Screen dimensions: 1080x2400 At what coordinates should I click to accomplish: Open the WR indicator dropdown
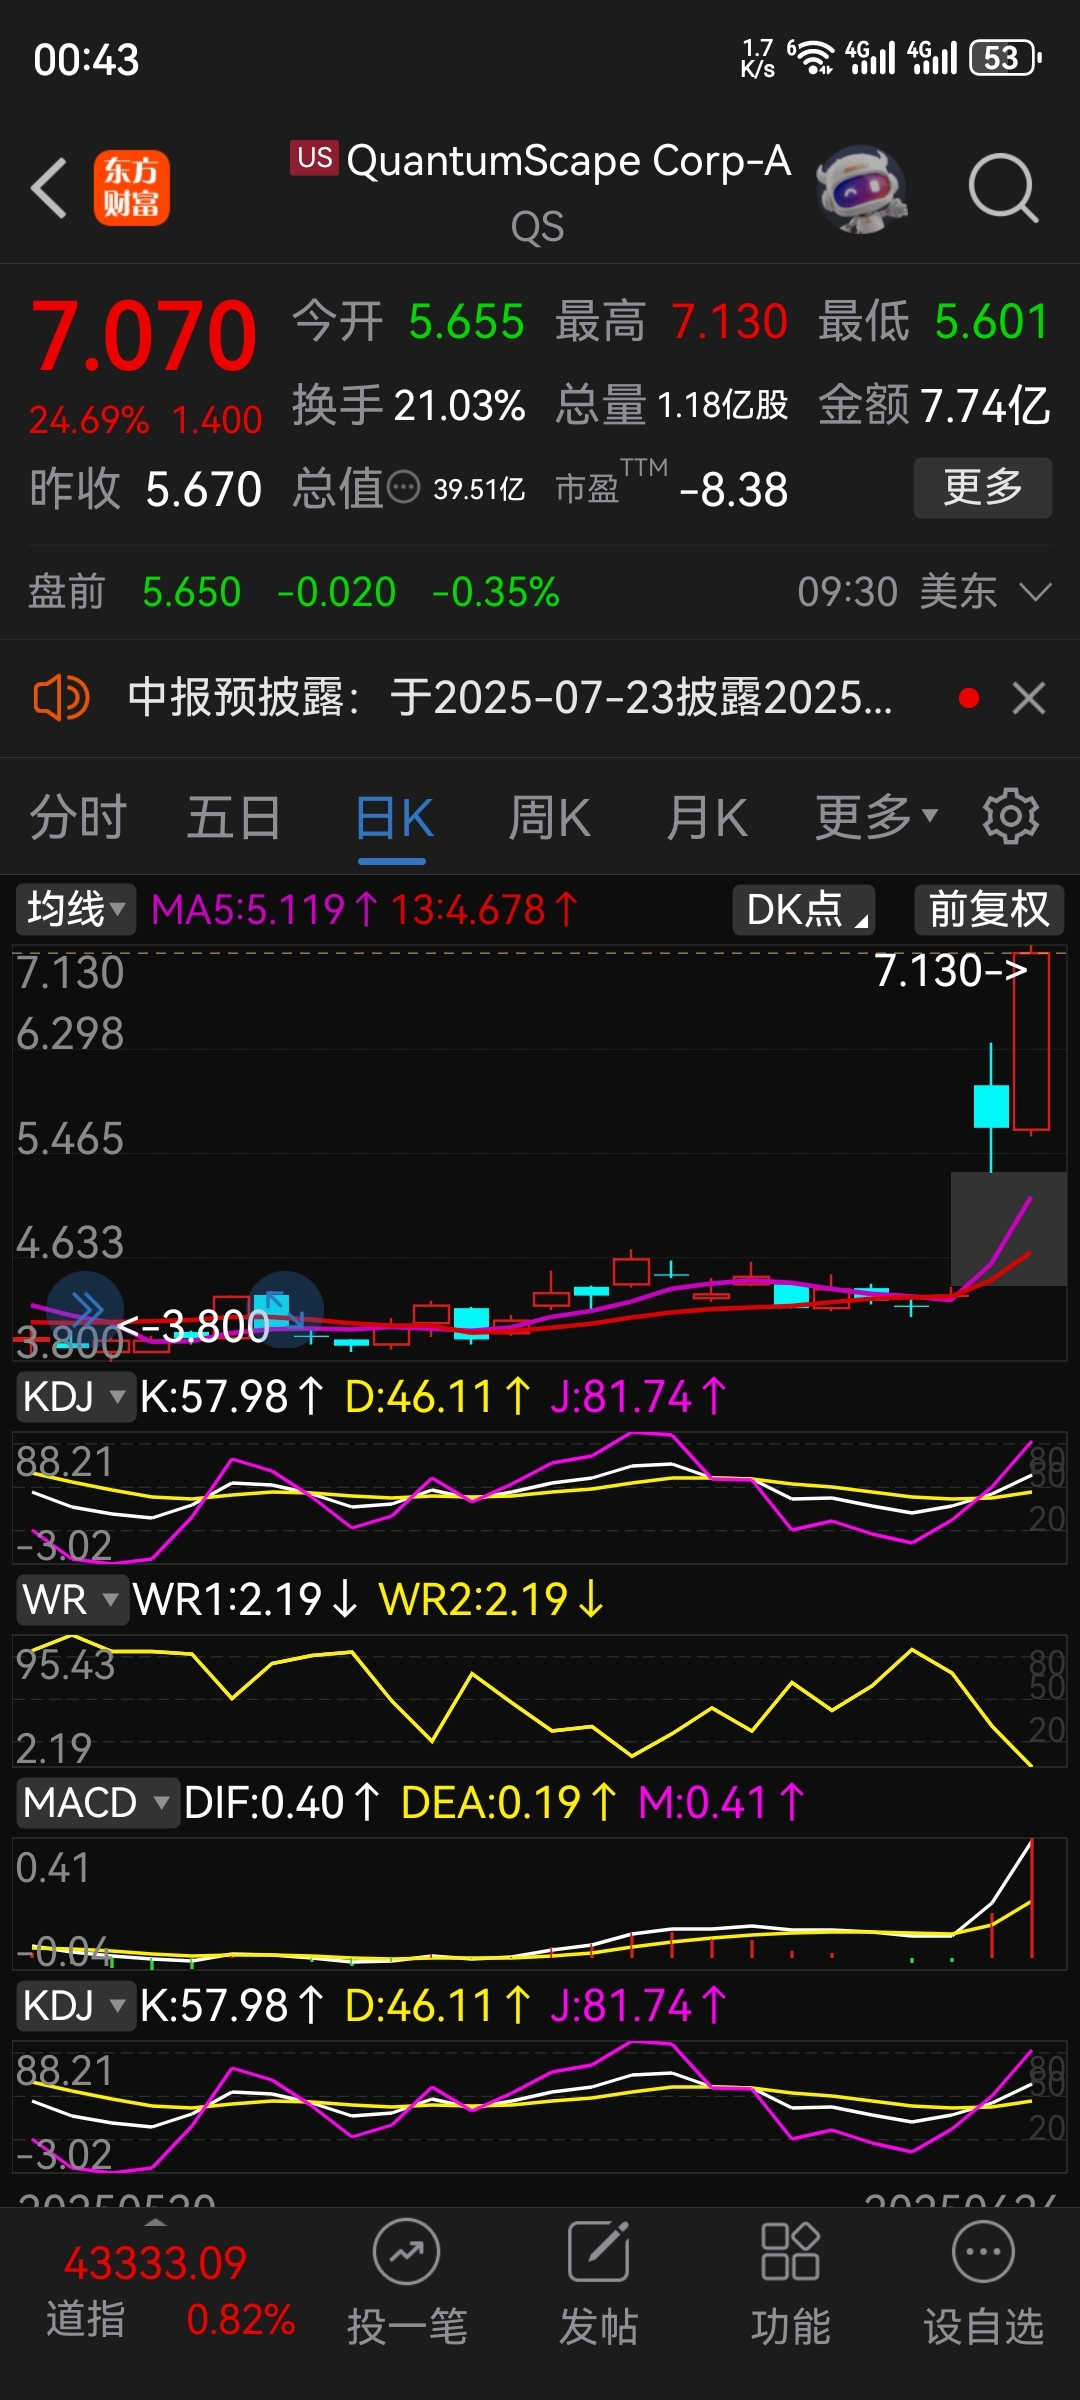pyautogui.click(x=72, y=1599)
